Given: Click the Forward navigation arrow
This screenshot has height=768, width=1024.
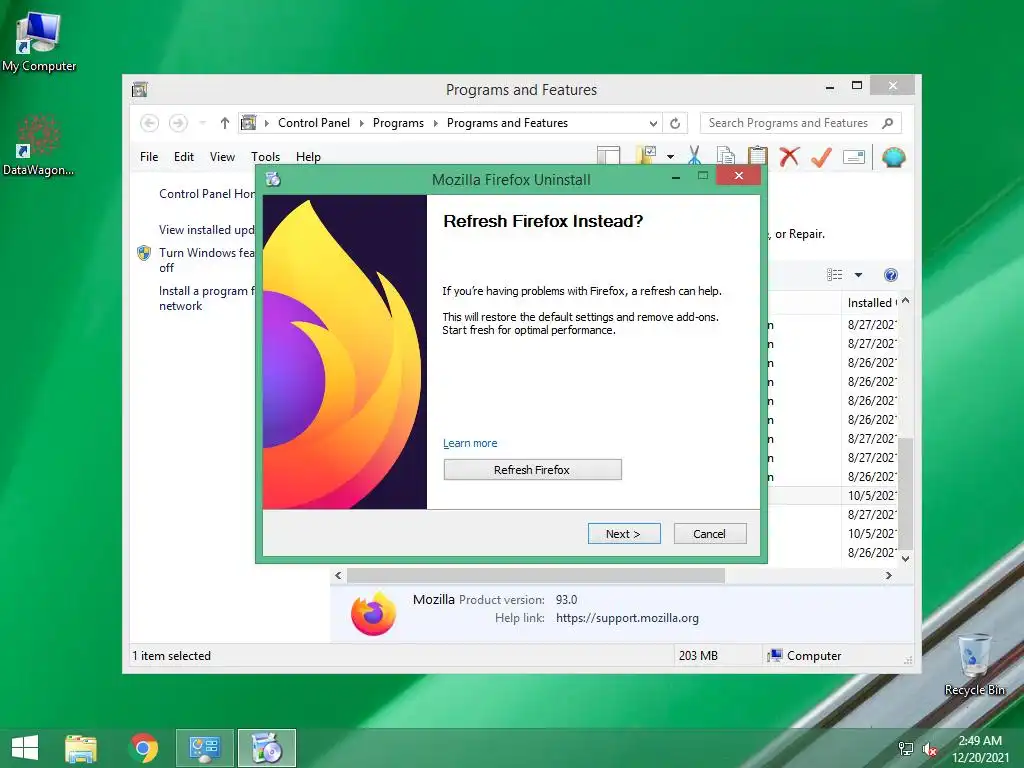Looking at the screenshot, I should tap(178, 123).
